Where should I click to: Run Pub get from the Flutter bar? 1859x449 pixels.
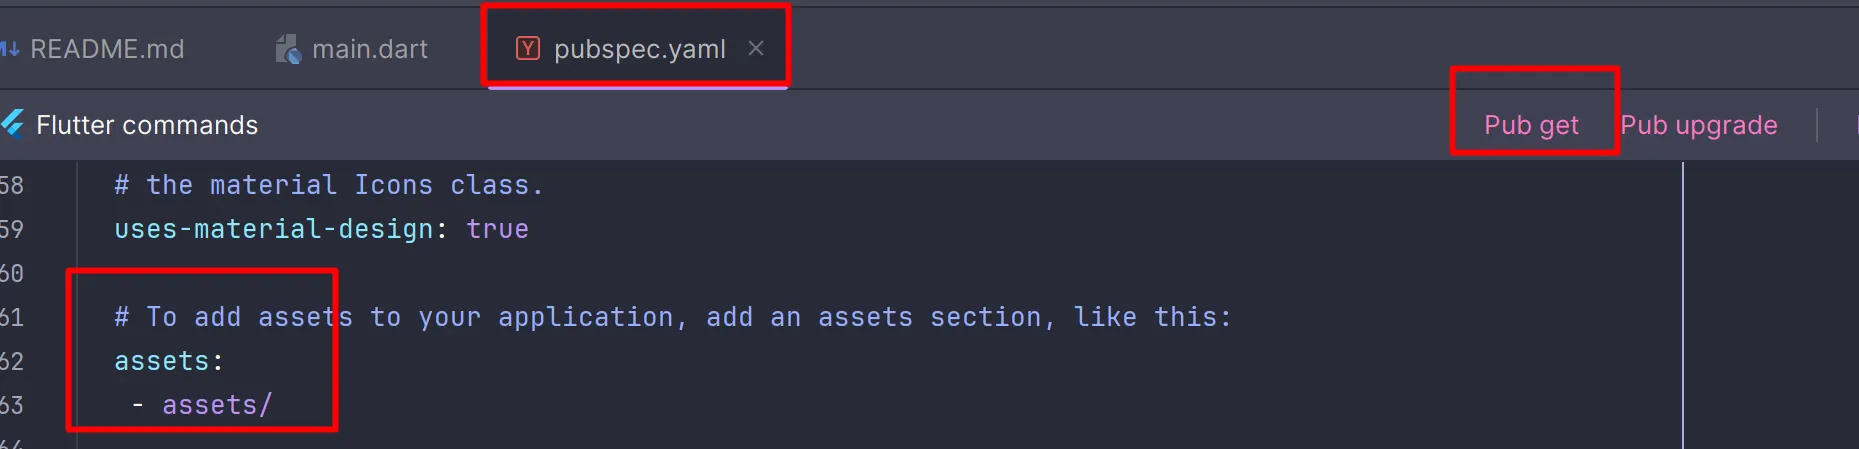click(1531, 125)
